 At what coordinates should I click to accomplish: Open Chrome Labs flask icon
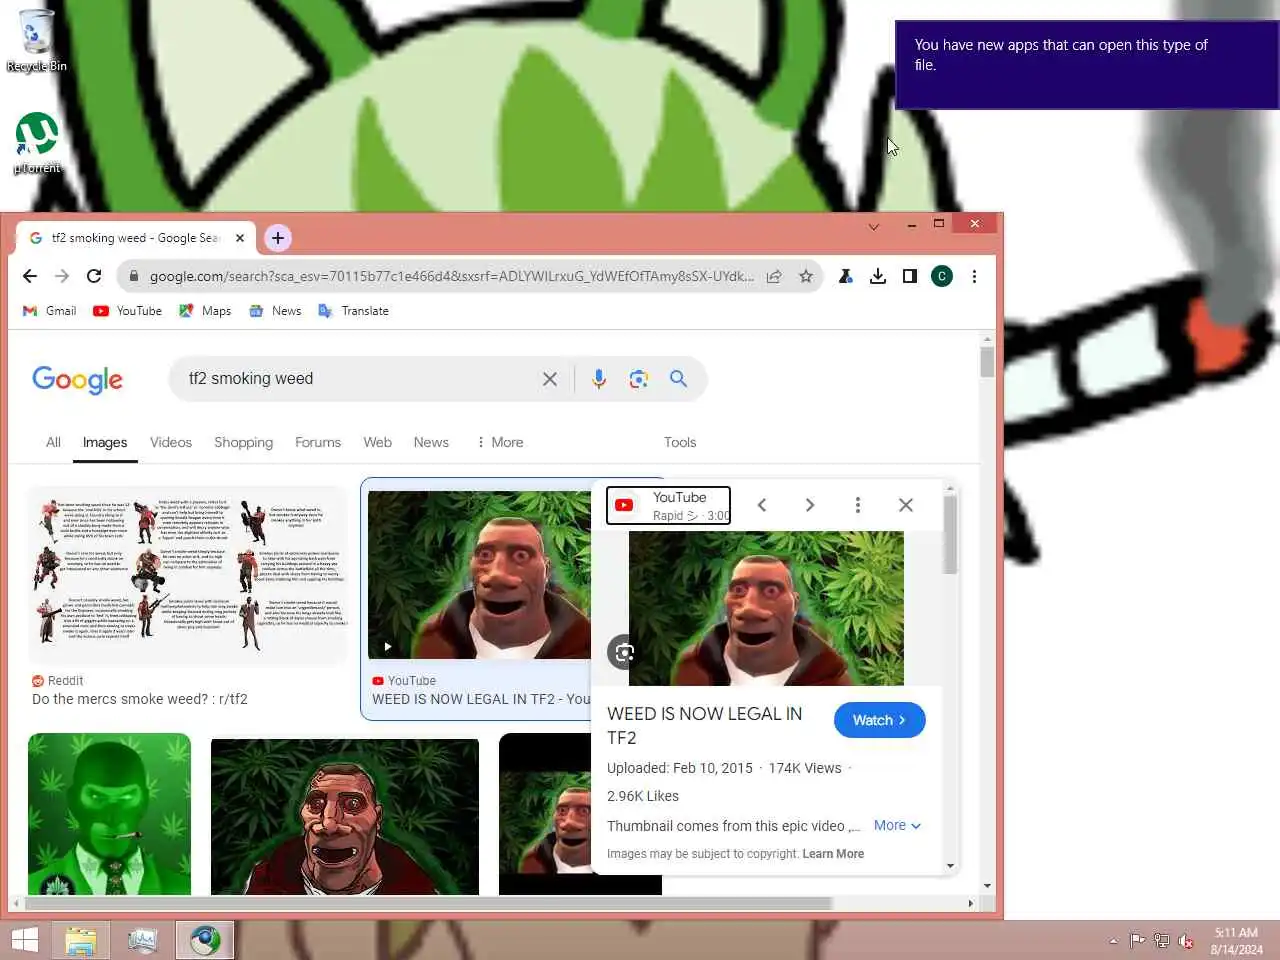846,276
